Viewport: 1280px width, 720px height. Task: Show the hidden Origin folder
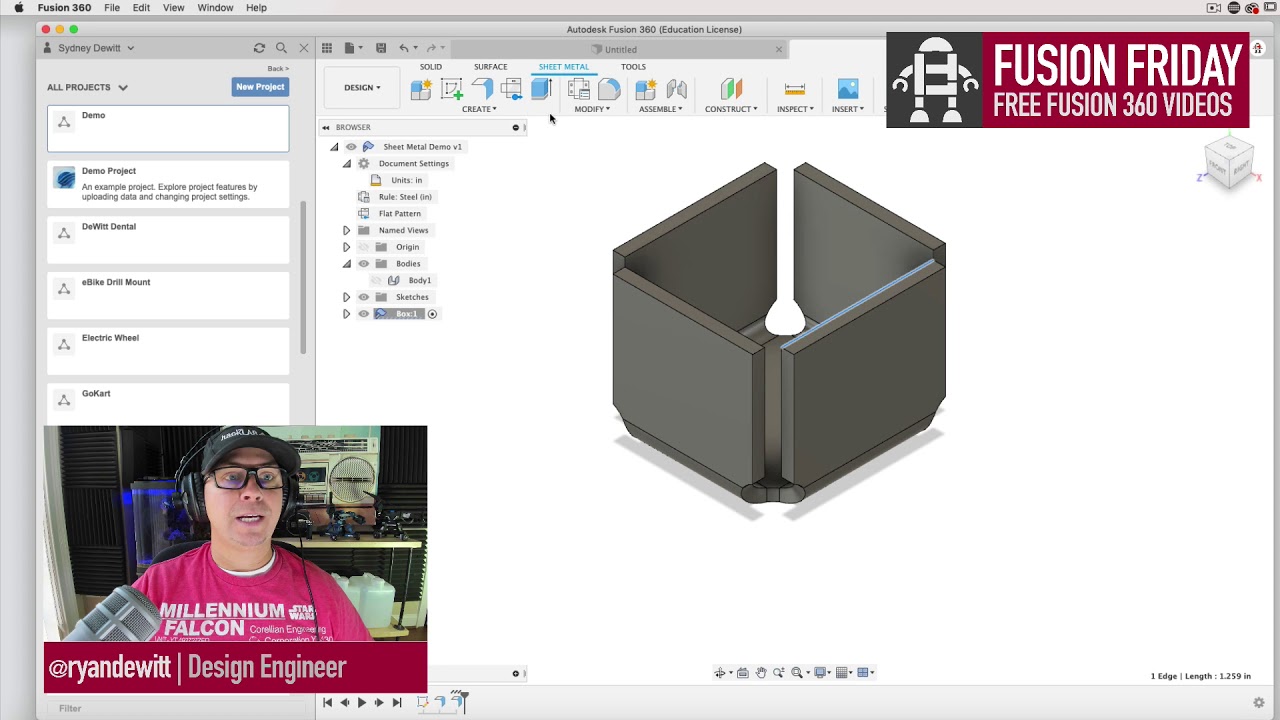[364, 247]
